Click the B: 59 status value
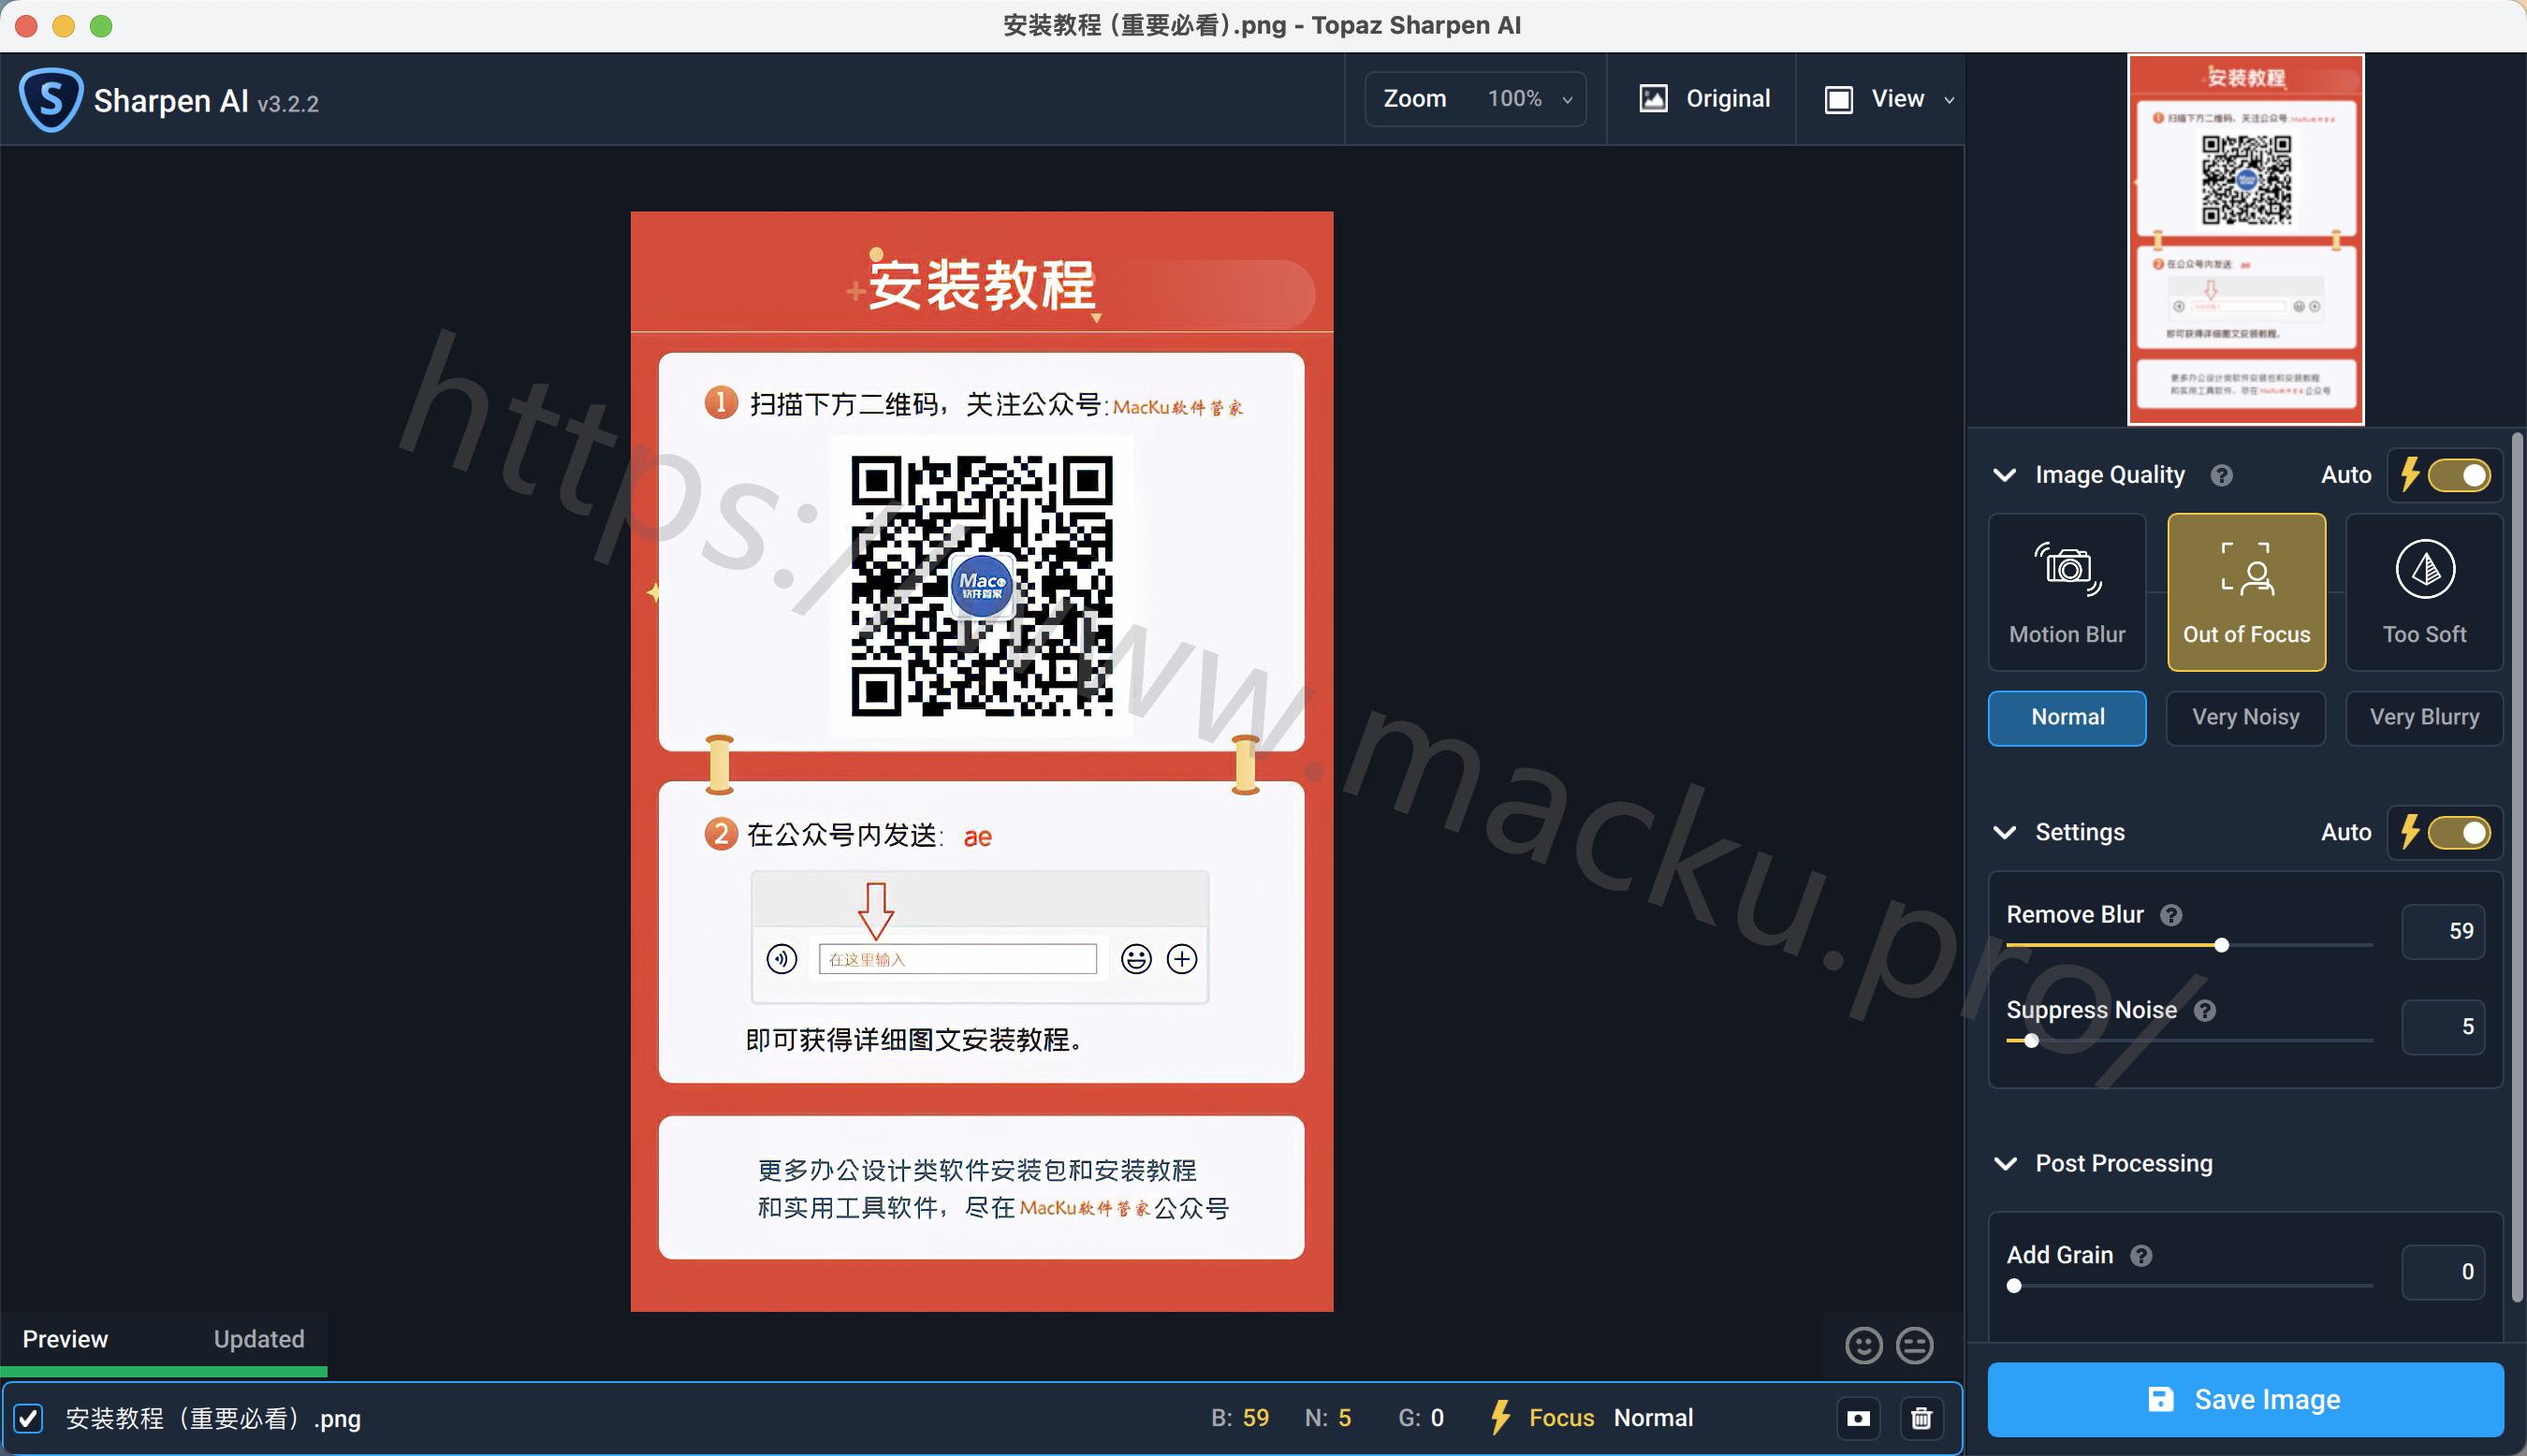Screen dimensions: 2527x1456 tap(1239, 1418)
